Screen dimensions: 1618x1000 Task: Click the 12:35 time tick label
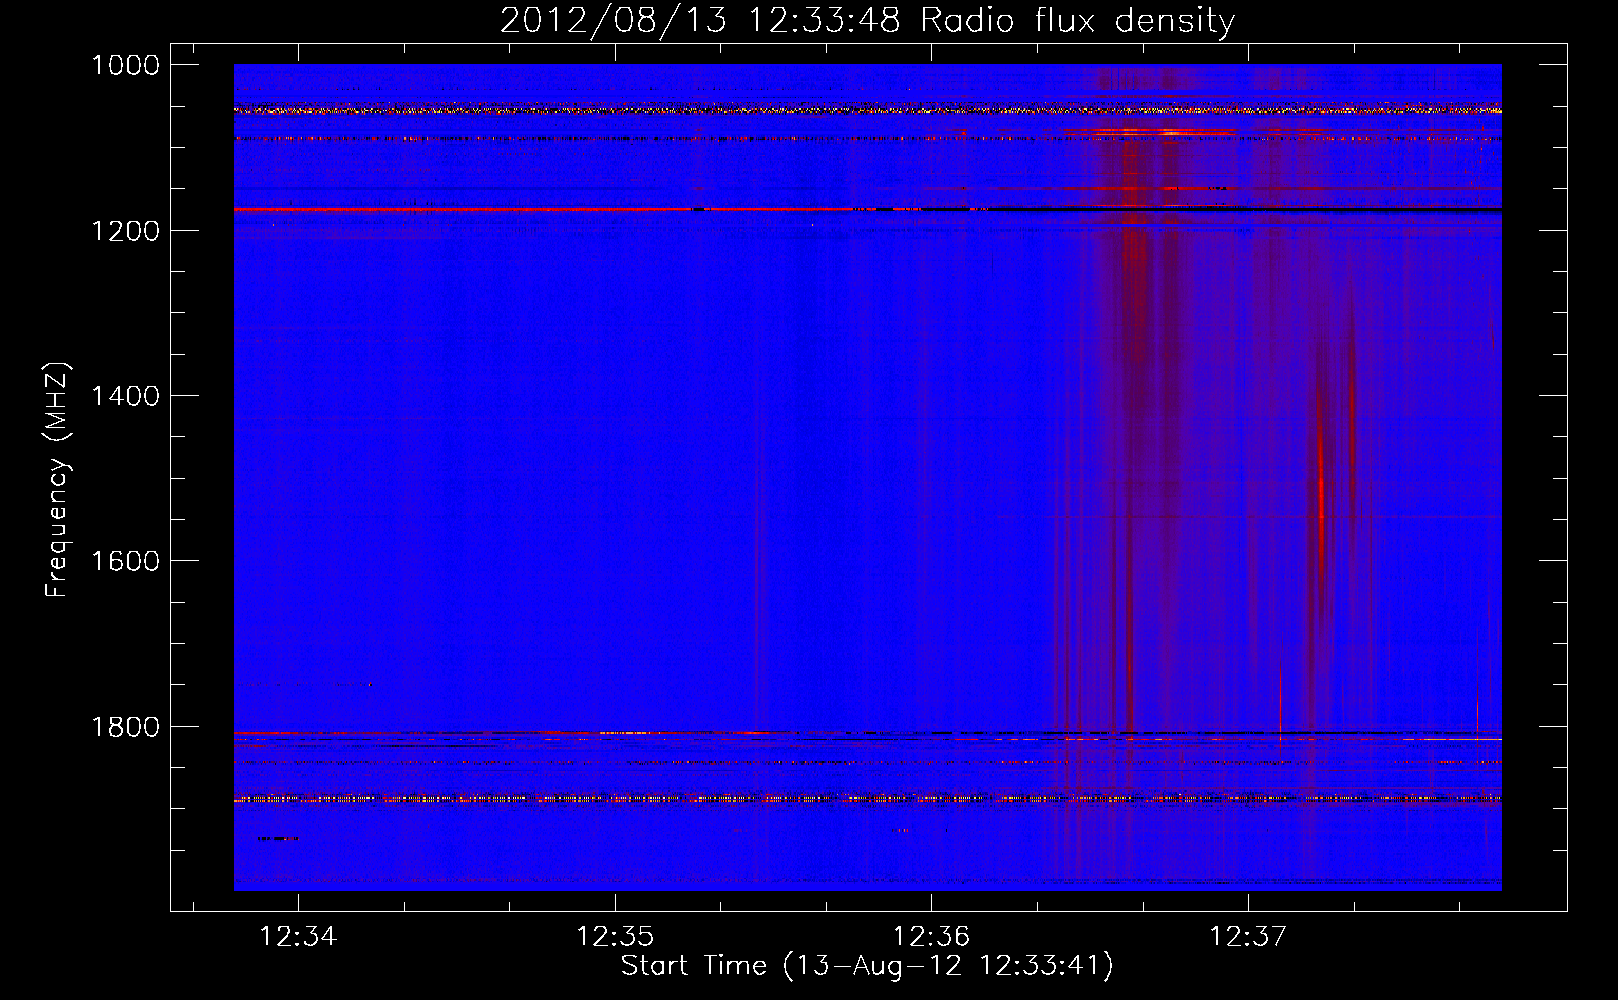coord(615,937)
